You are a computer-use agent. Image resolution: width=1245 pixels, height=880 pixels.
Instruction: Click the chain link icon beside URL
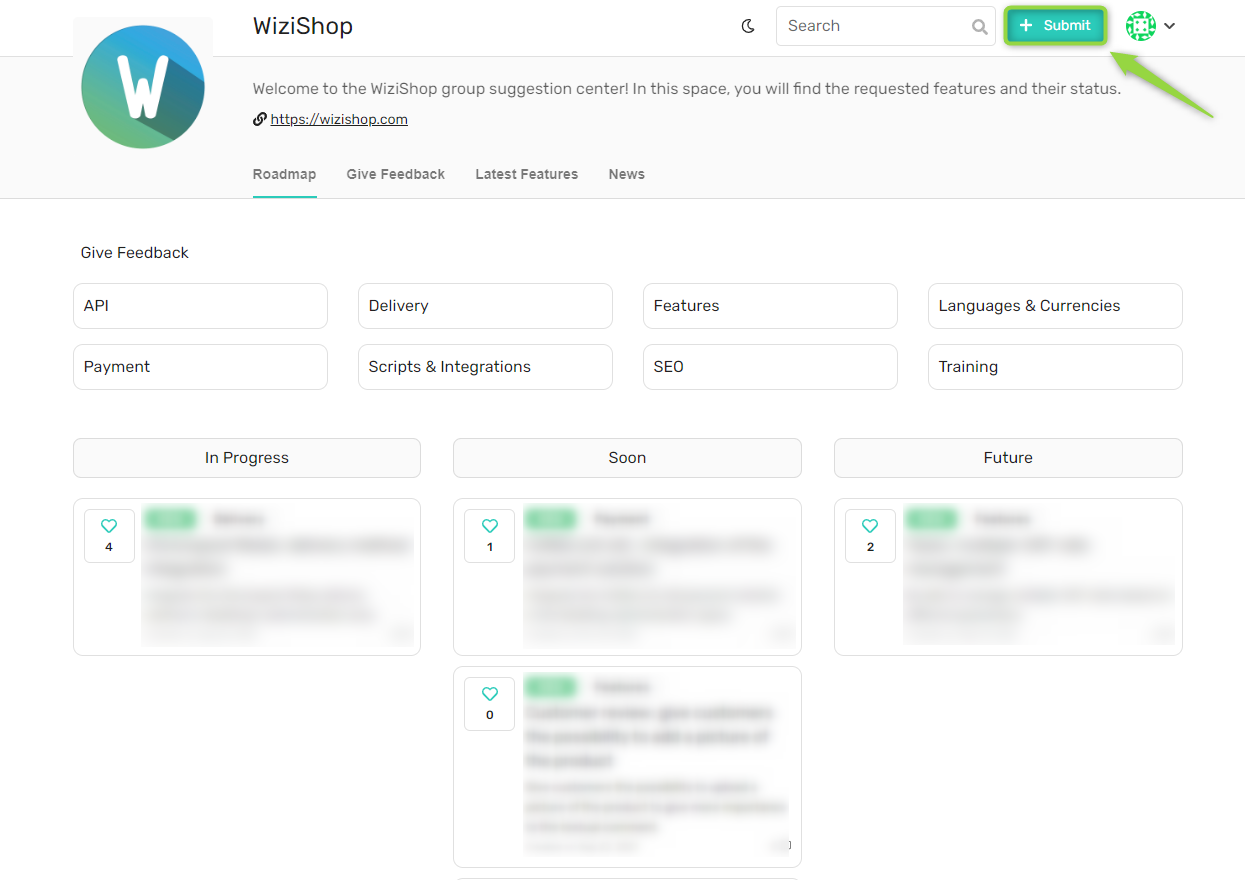click(260, 119)
